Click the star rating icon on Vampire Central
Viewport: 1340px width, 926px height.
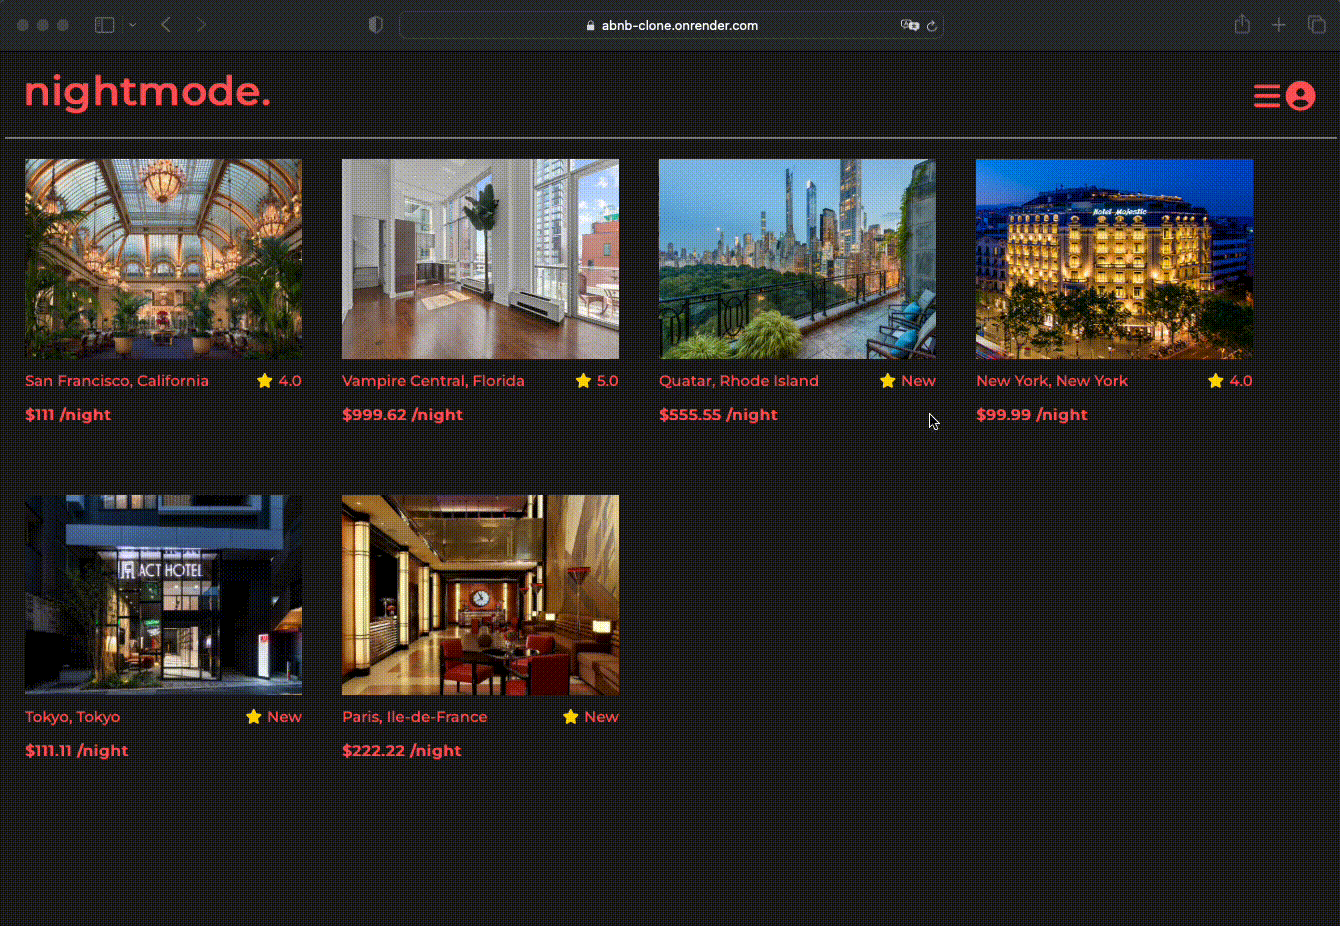(x=584, y=380)
